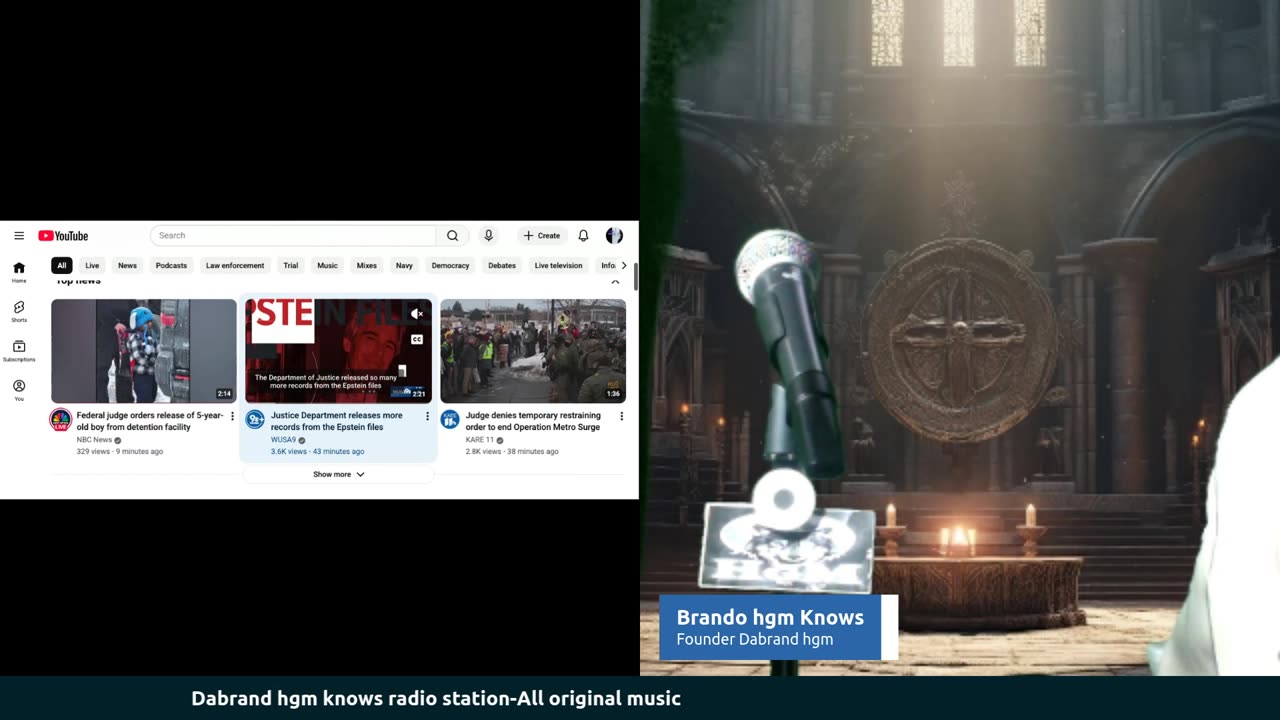Screen dimensions: 1280x720
Task: Open the account avatar menu
Action: coord(614,236)
